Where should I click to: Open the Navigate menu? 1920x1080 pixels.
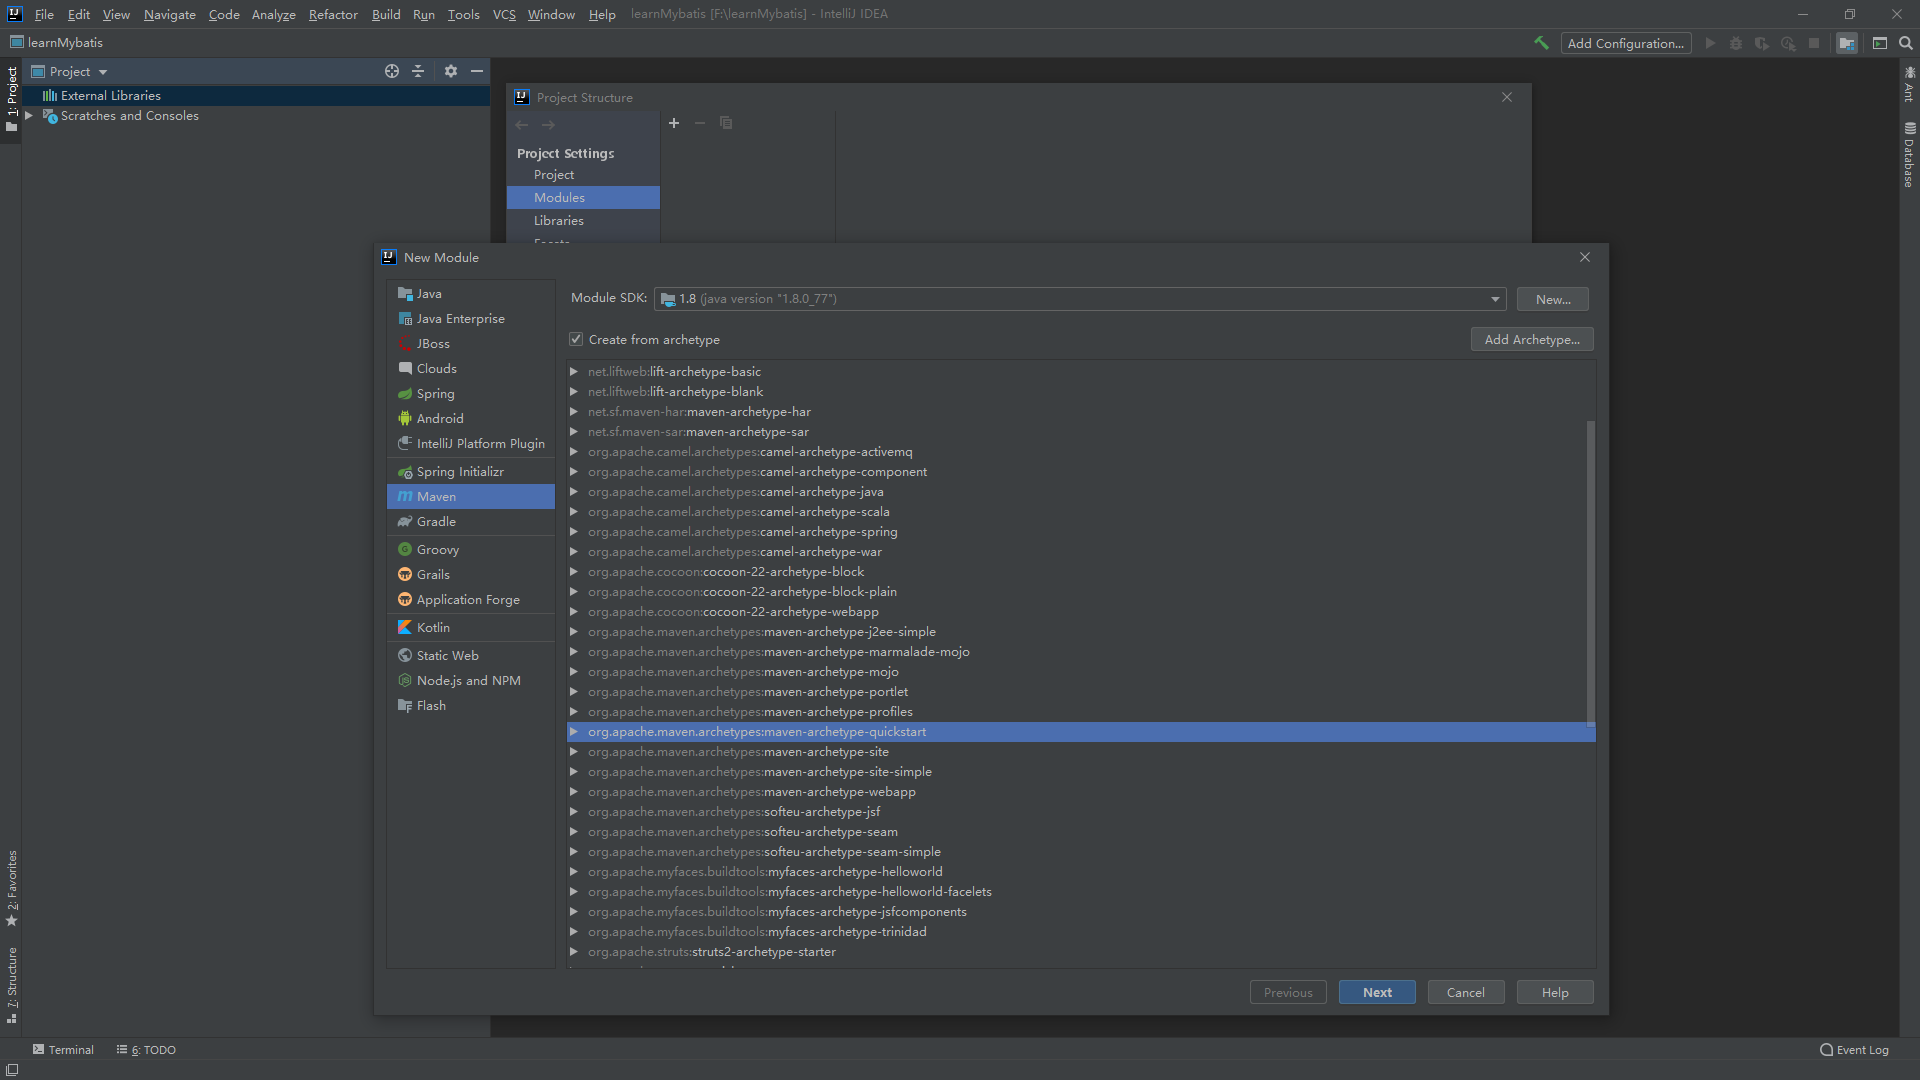point(169,14)
